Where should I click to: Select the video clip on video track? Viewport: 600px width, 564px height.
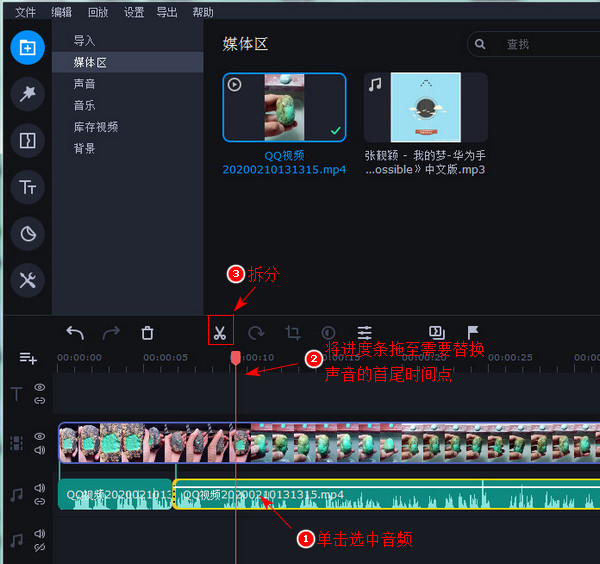click(x=329, y=443)
